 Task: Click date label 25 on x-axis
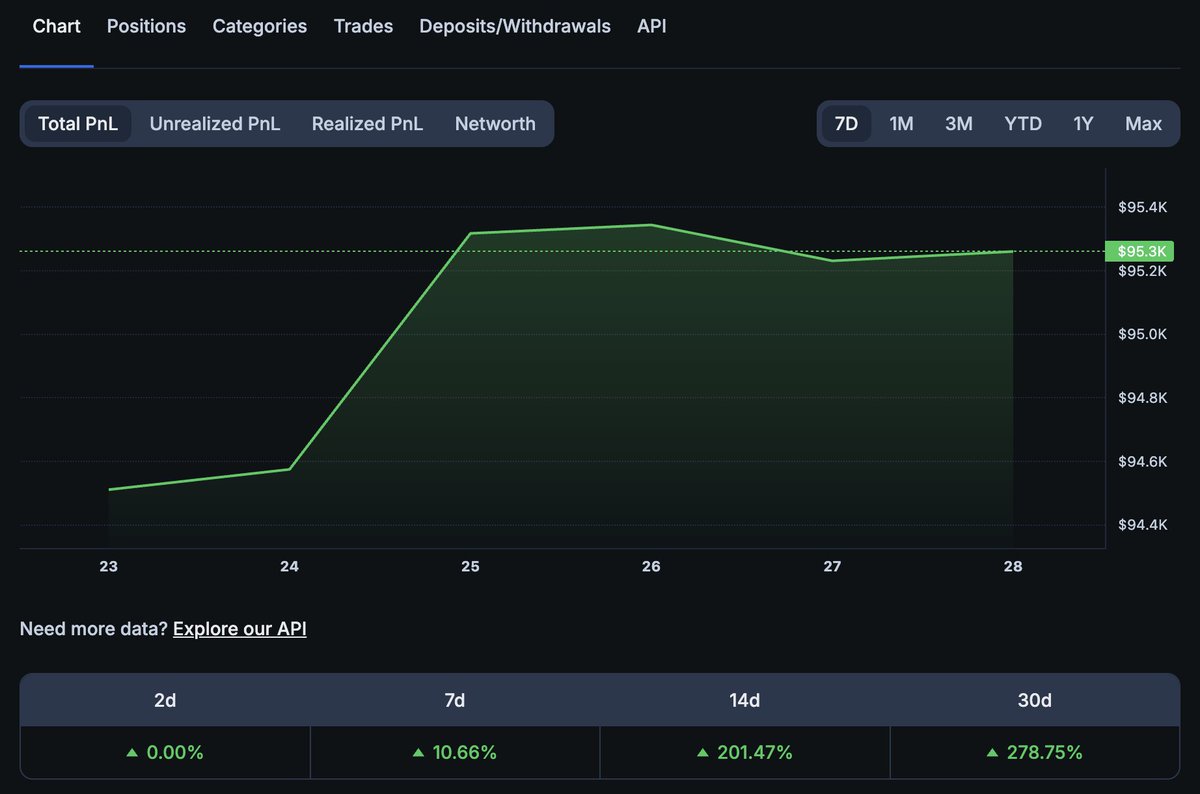tap(470, 567)
